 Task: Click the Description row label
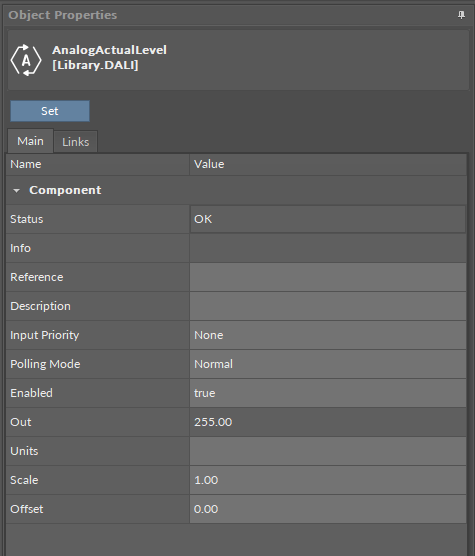(x=40, y=306)
